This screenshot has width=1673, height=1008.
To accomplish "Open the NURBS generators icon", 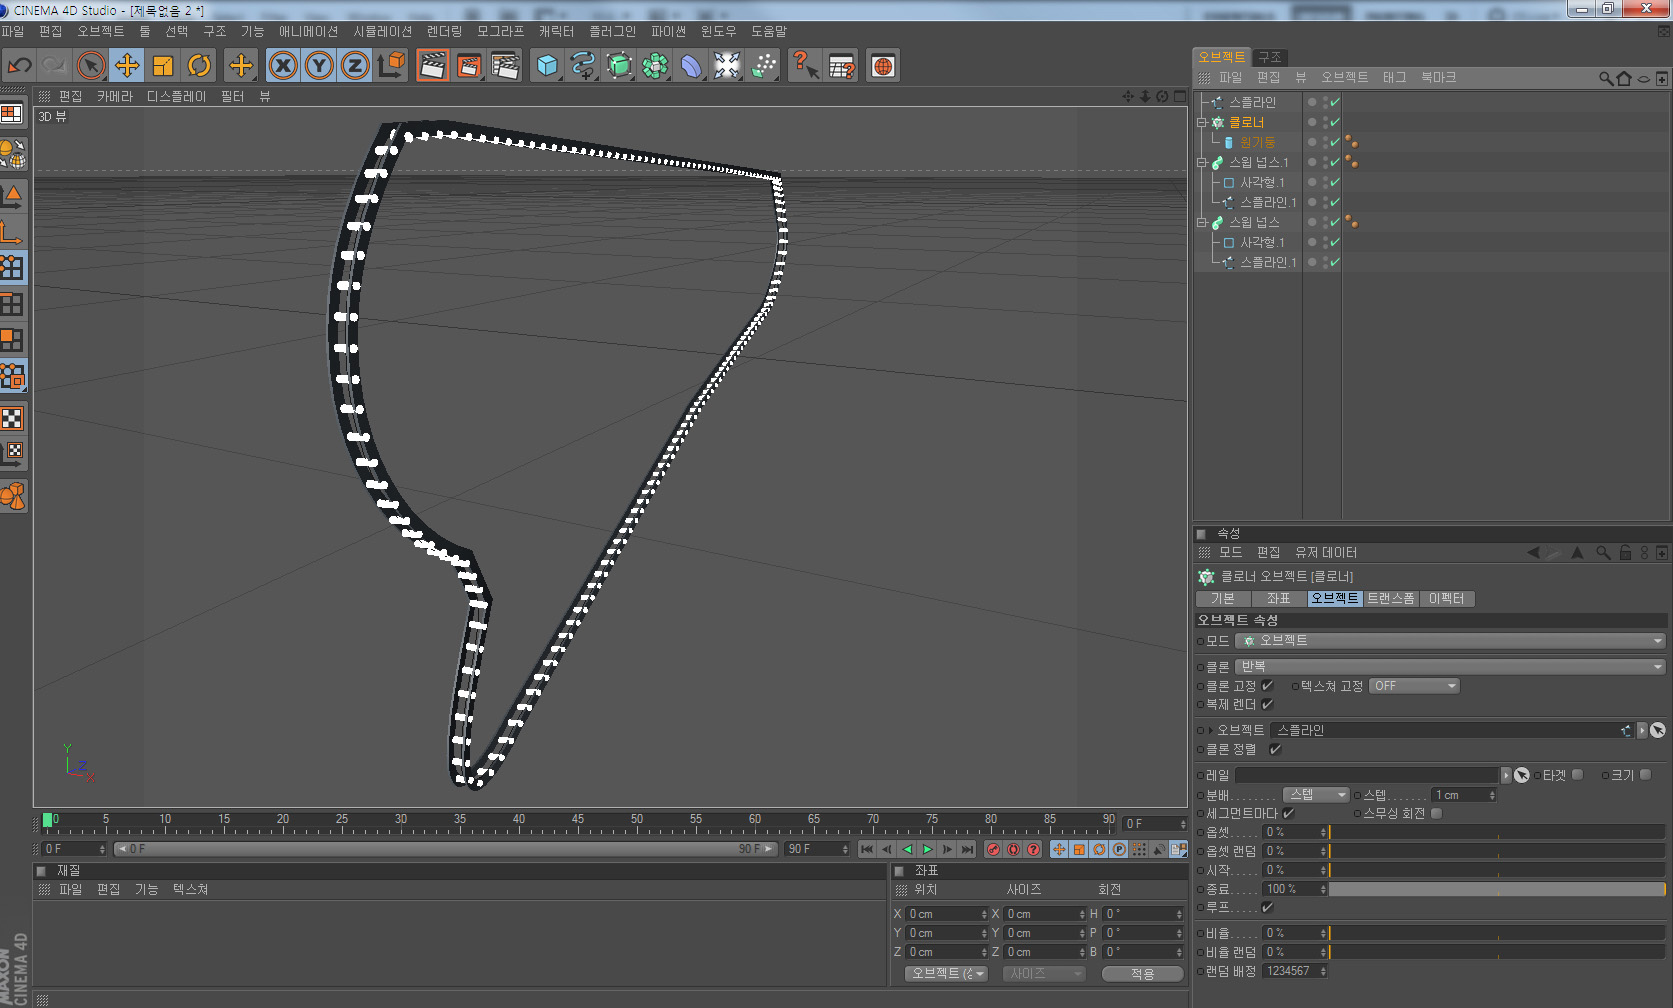I will (619, 66).
